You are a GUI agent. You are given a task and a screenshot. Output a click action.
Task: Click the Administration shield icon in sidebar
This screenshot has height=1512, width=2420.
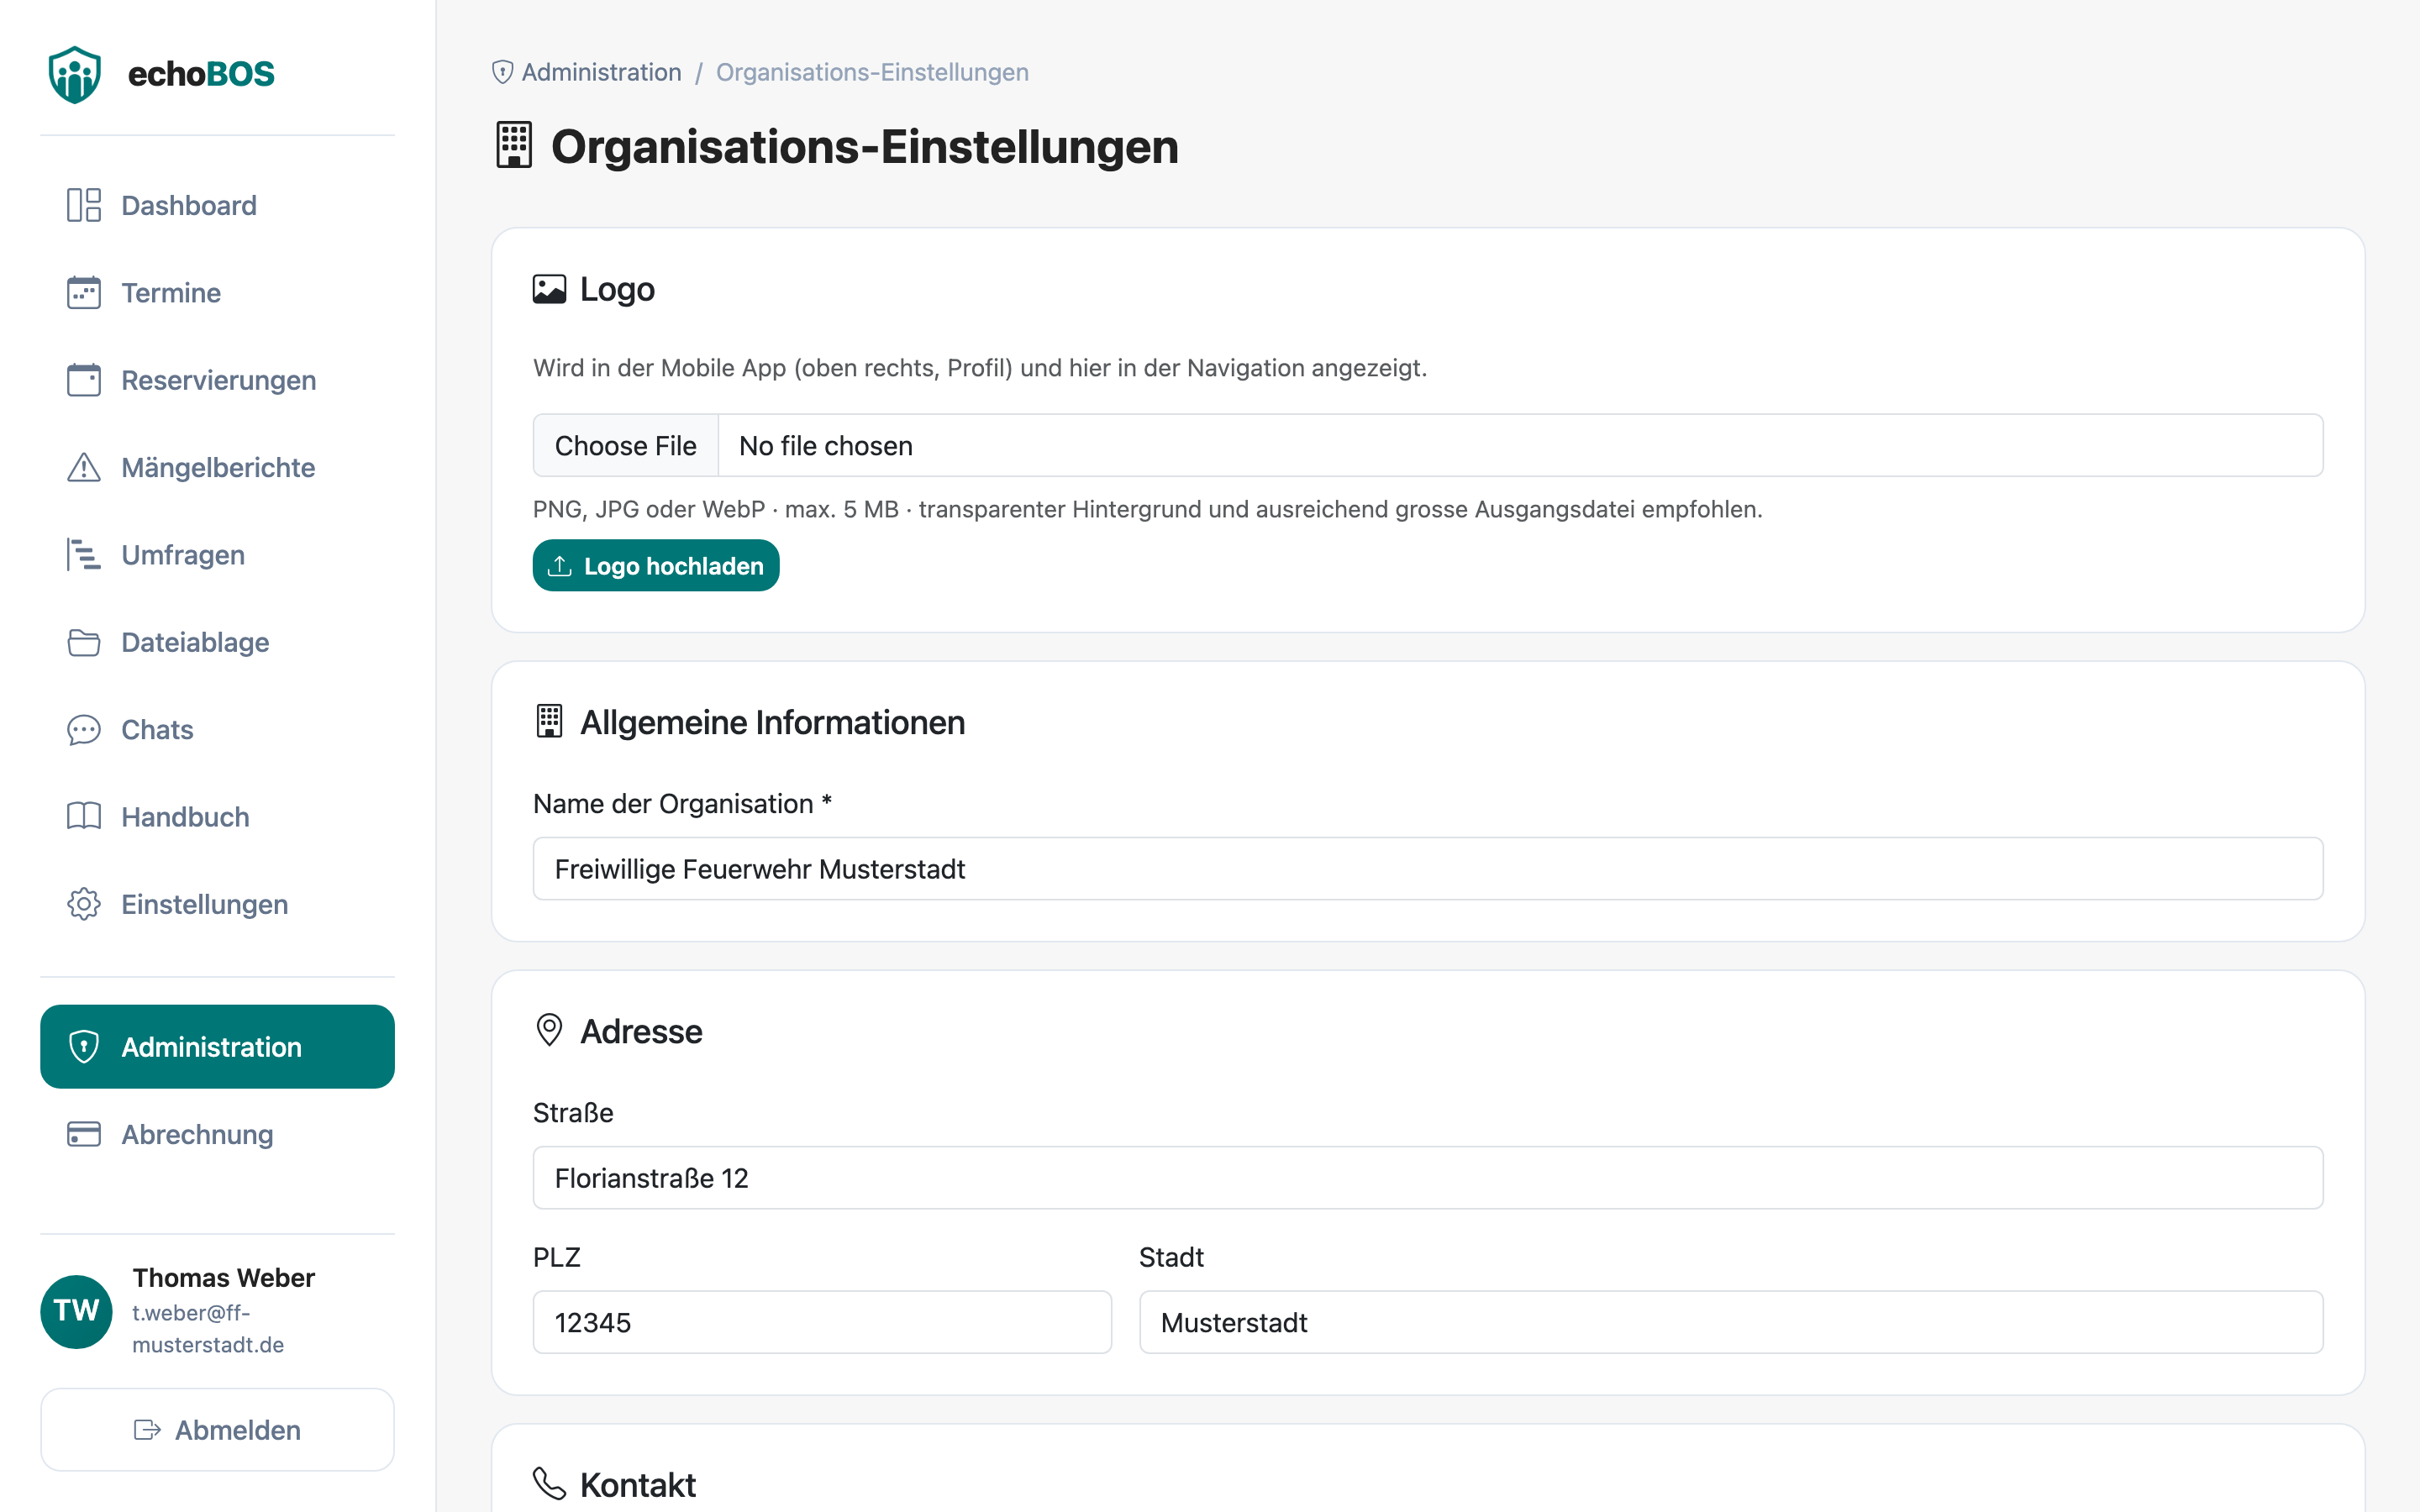point(84,1047)
